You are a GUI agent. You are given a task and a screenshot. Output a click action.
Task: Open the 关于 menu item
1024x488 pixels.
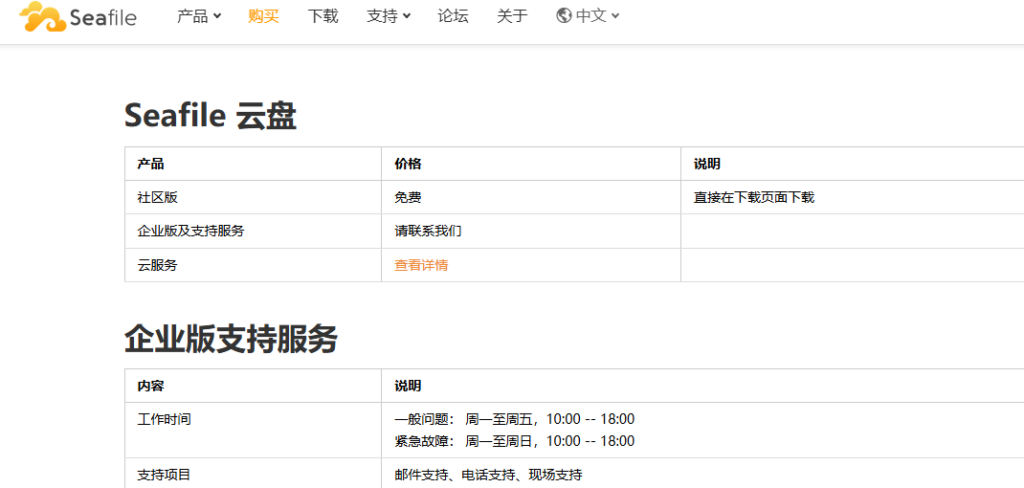pyautogui.click(x=512, y=16)
